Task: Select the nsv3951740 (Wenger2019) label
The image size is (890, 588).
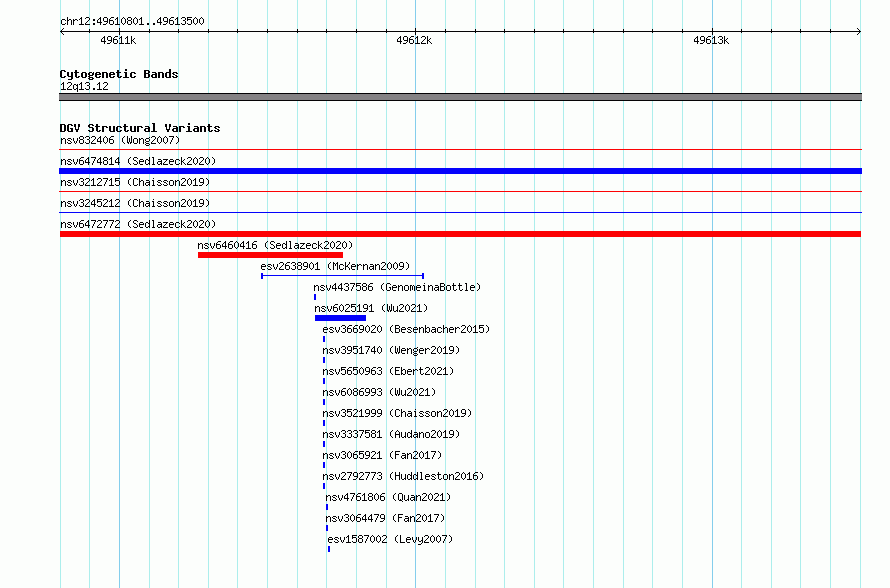Action: pos(391,350)
